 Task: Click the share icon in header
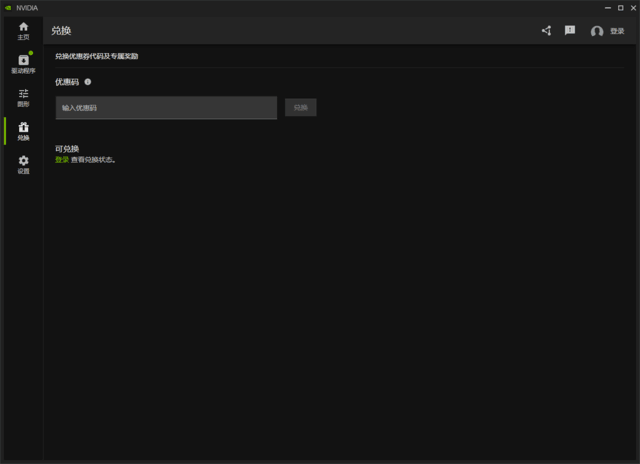(547, 31)
